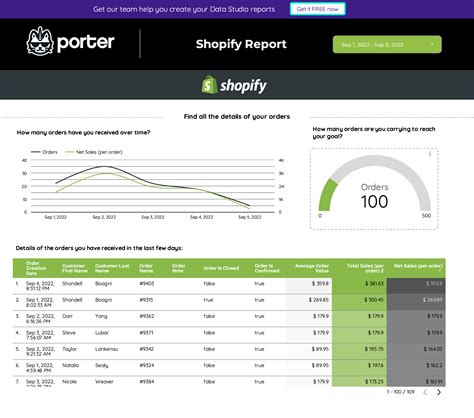This screenshot has height=418, width=474.
Task: Select order number #9324 cell
Action: (147, 365)
